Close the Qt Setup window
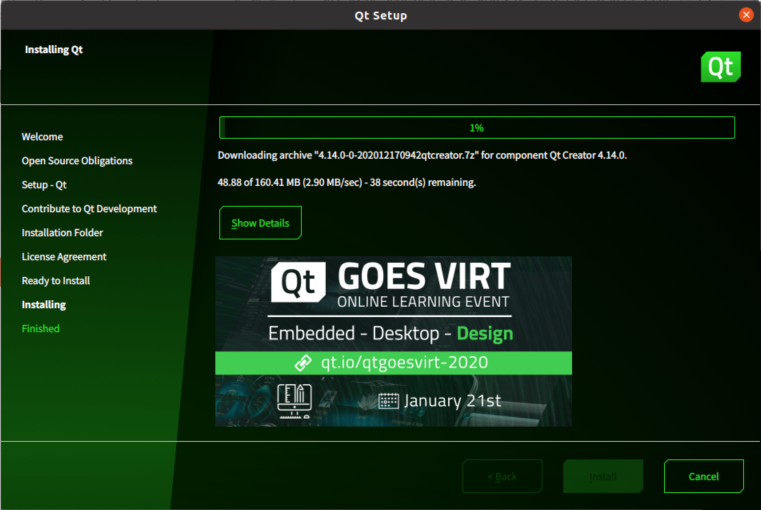Image resolution: width=761 pixels, height=510 pixels. click(746, 15)
